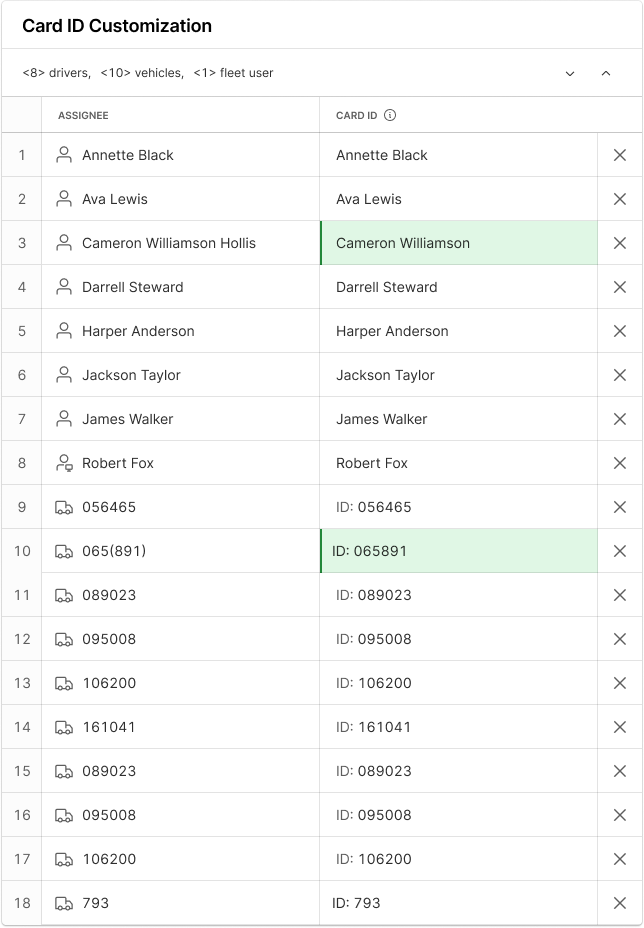Edit the highlighted ID: 065891 card field

(458, 551)
